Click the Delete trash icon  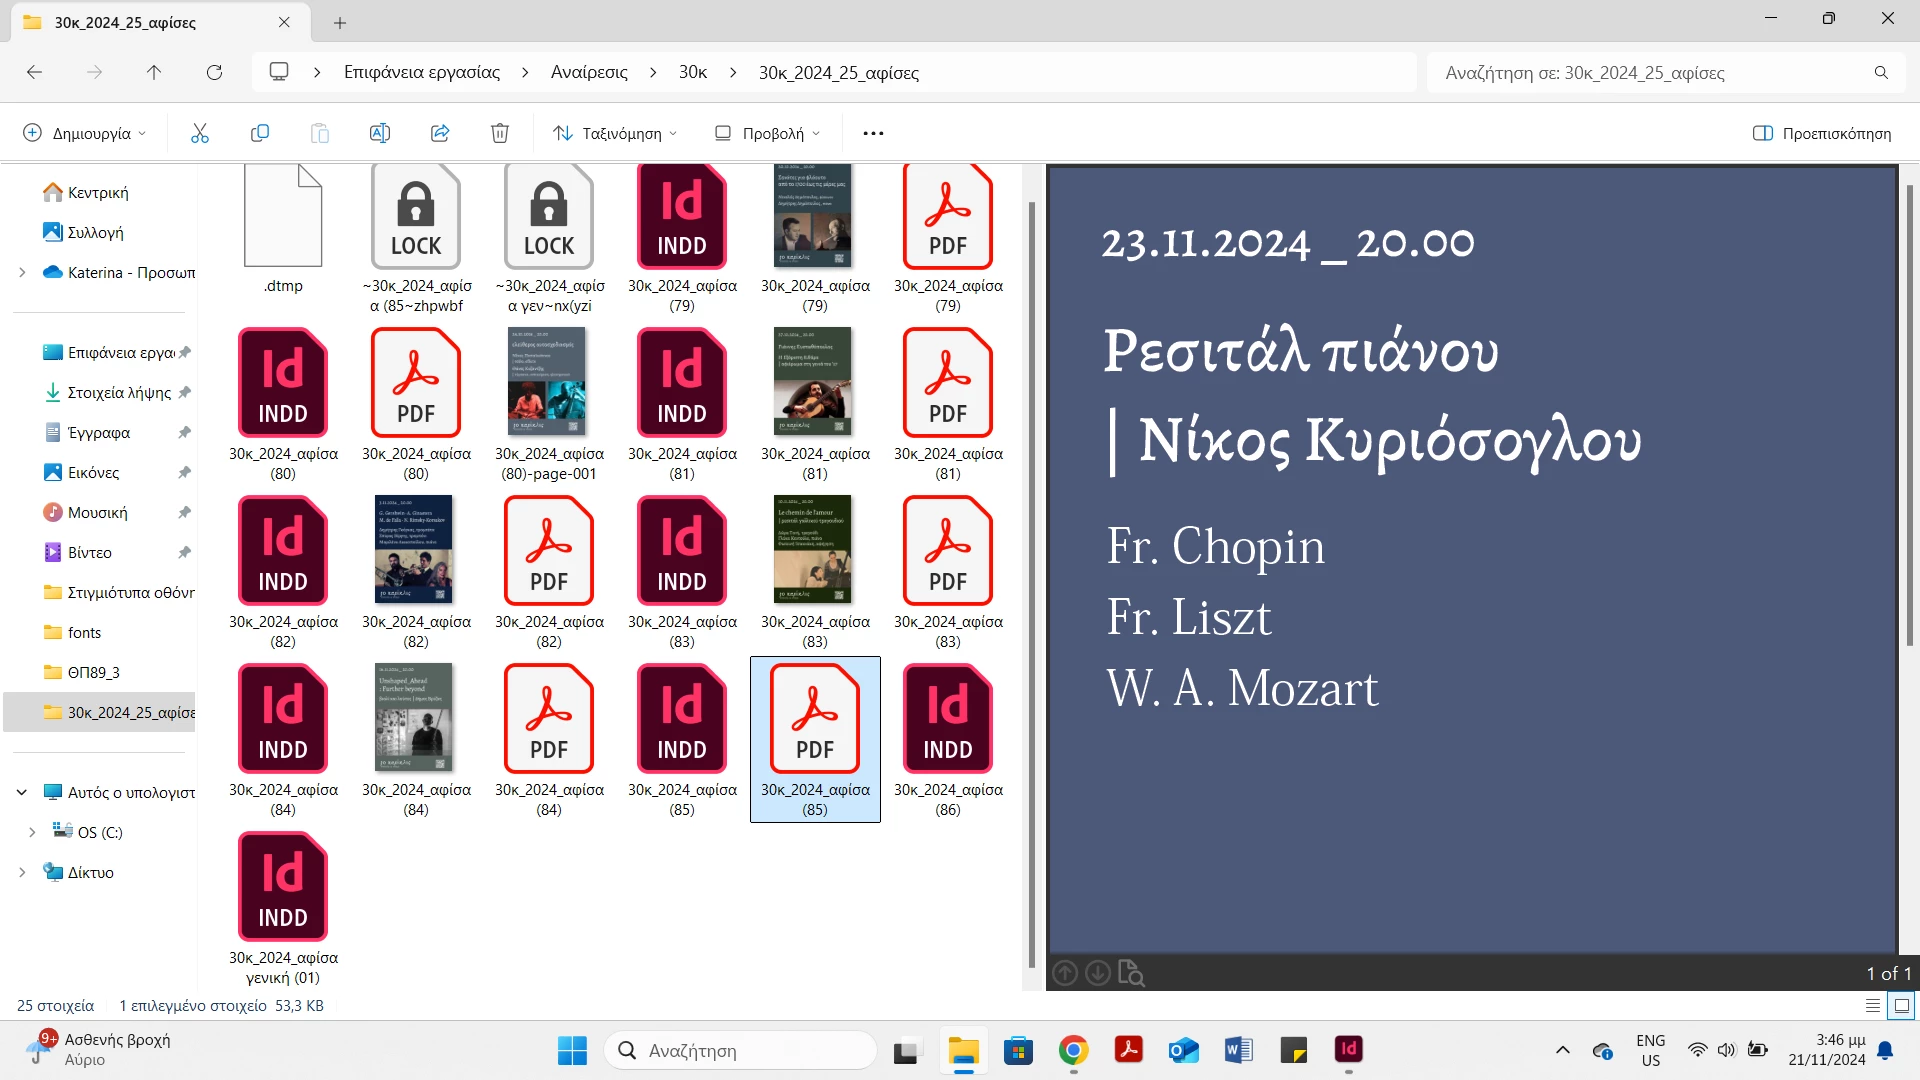(500, 133)
